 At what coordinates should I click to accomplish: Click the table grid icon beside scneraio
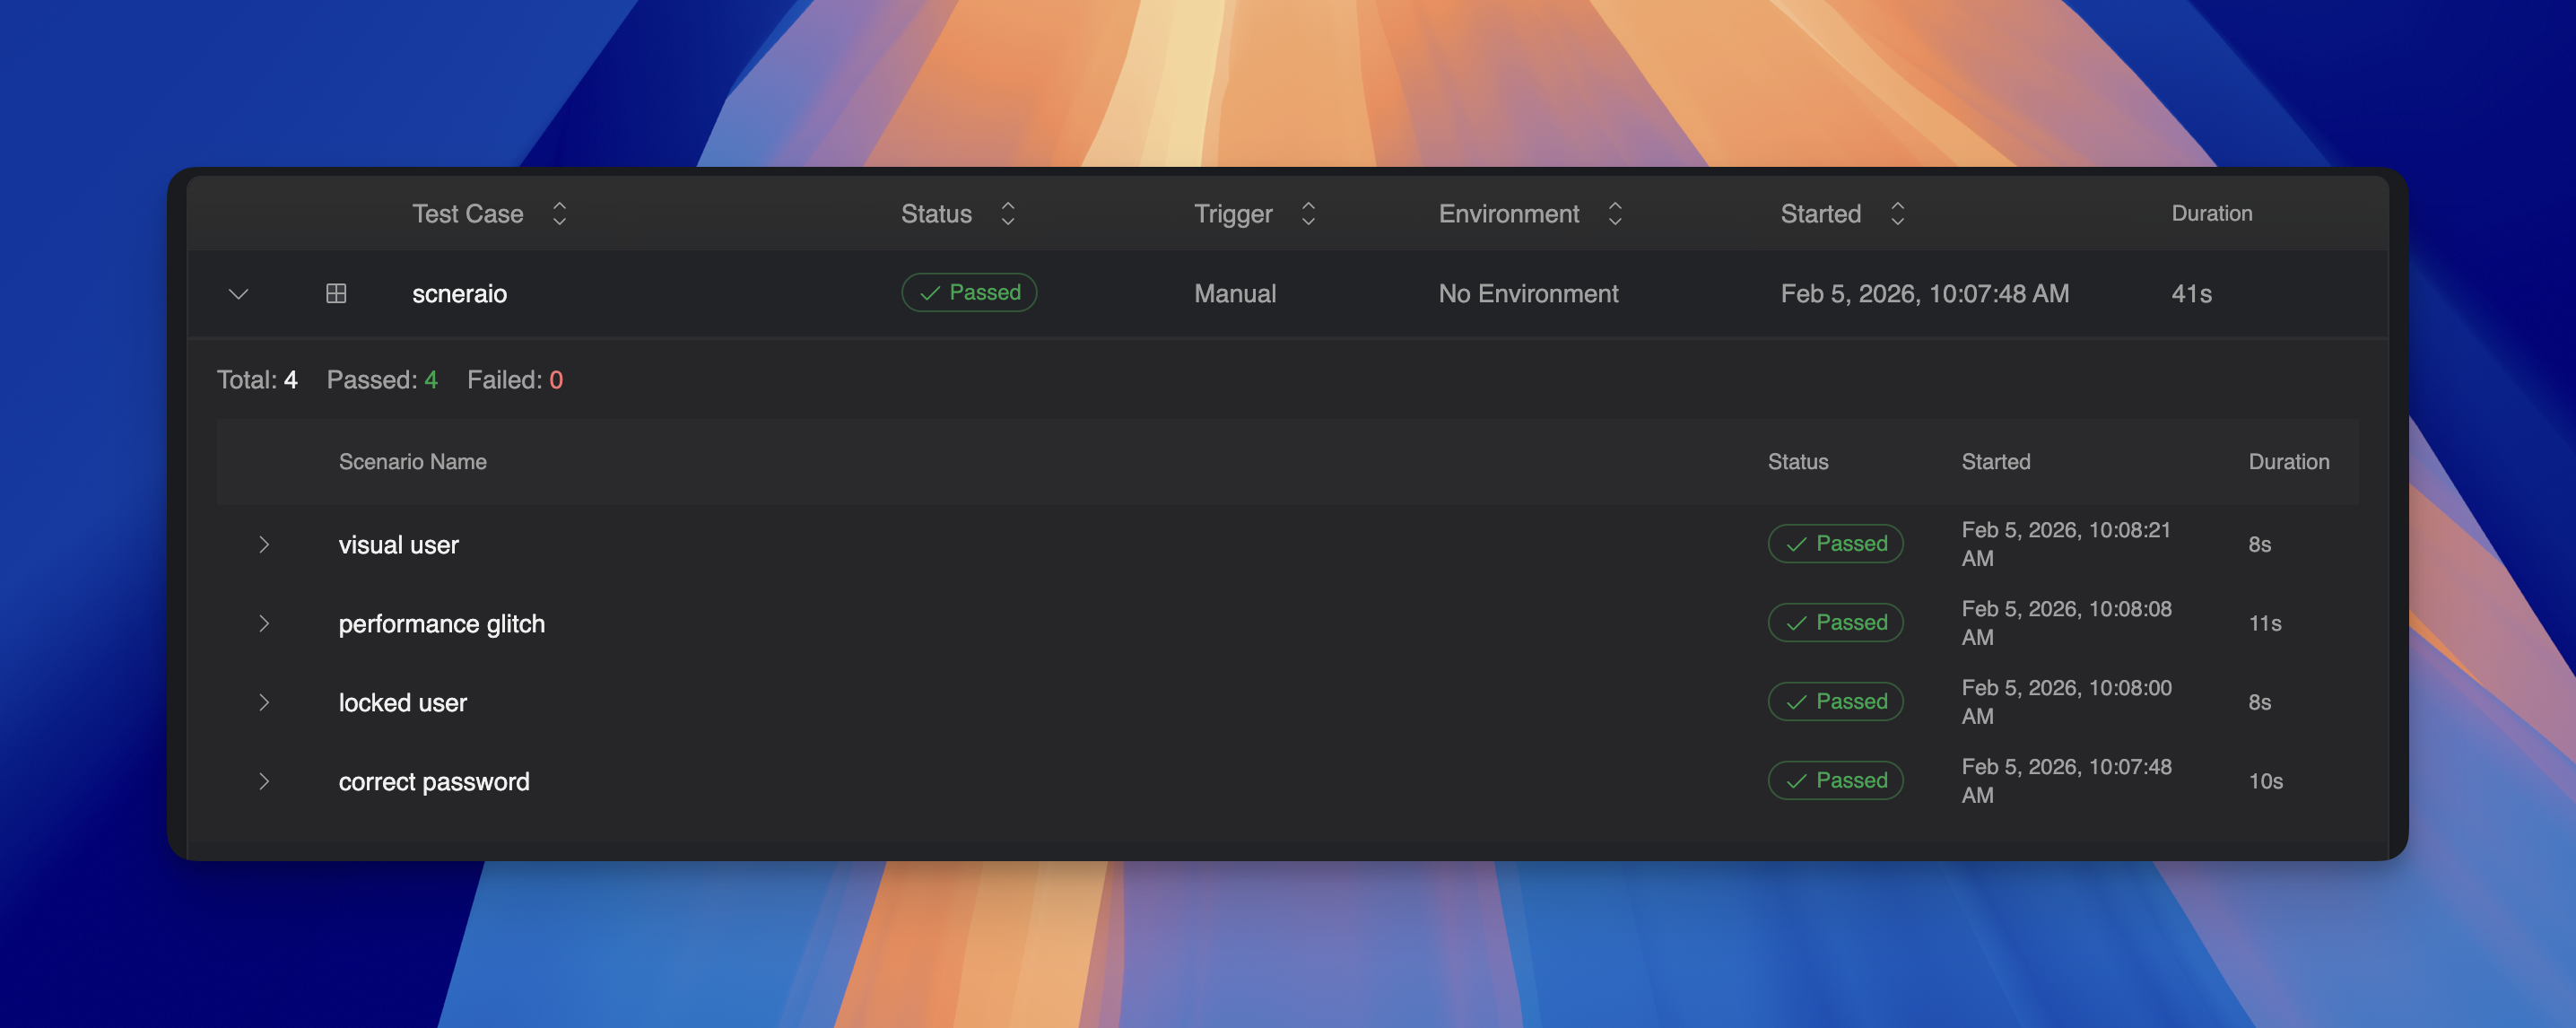[x=336, y=294]
